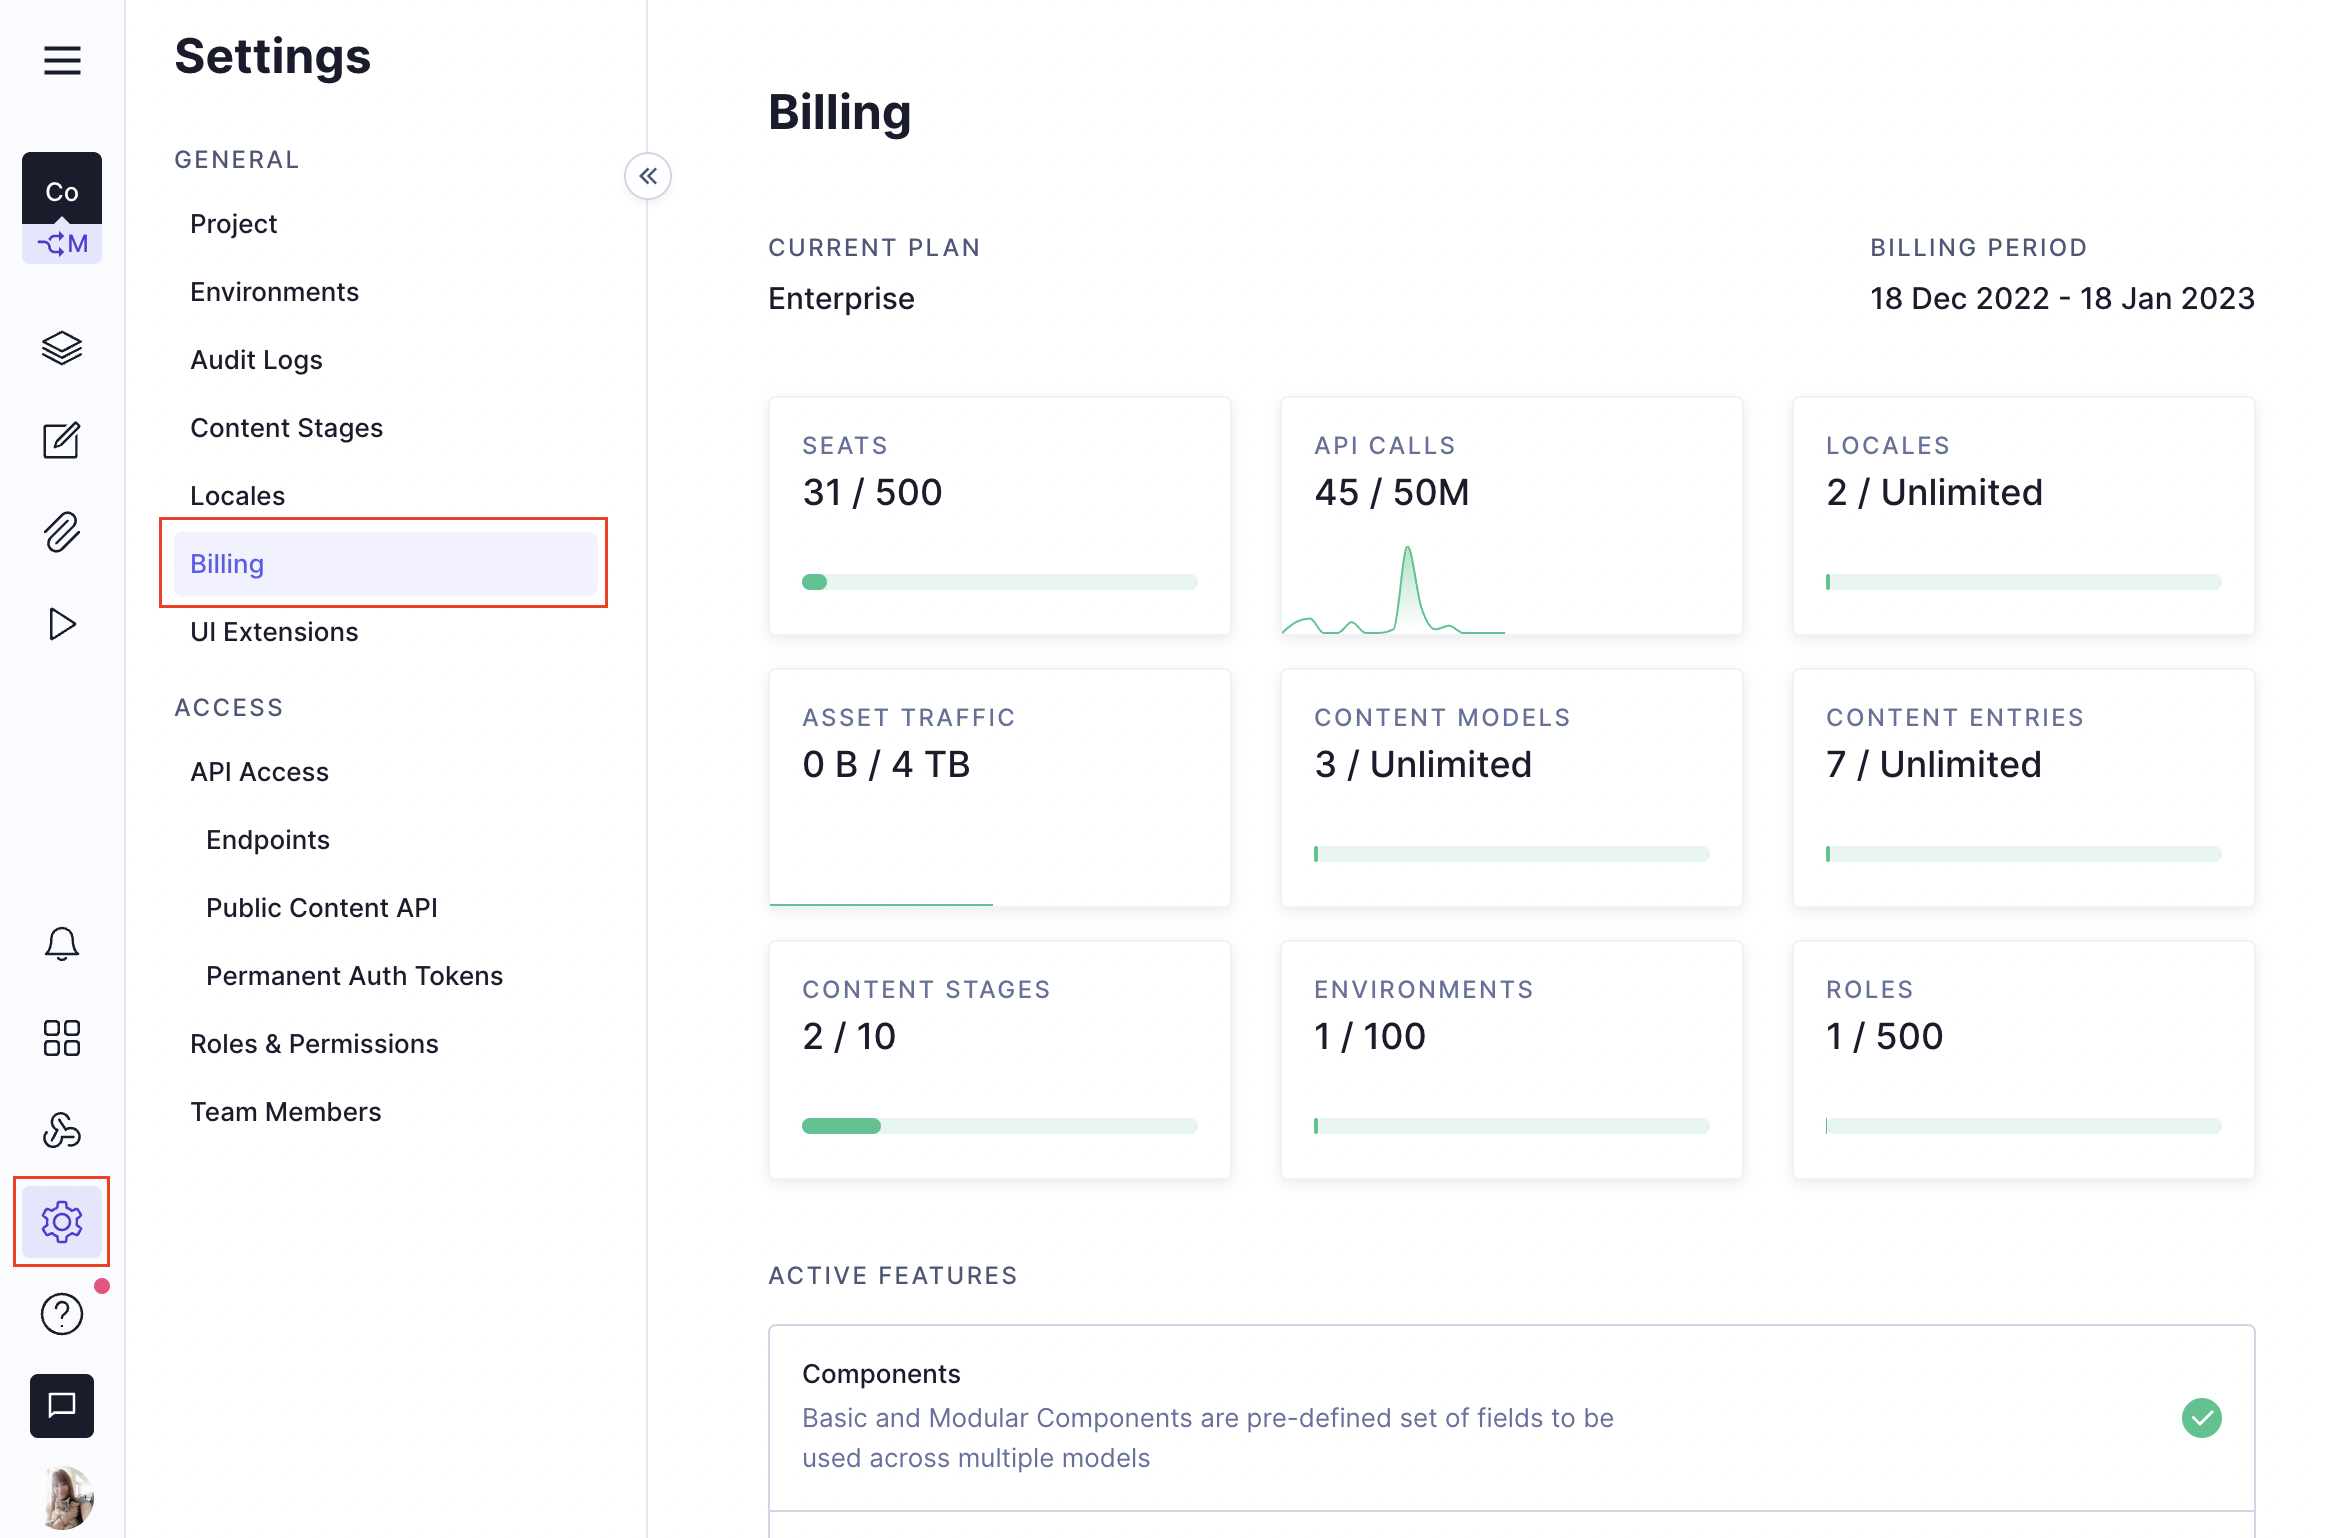
Task: Open the chat support icon
Action: pyautogui.click(x=62, y=1405)
